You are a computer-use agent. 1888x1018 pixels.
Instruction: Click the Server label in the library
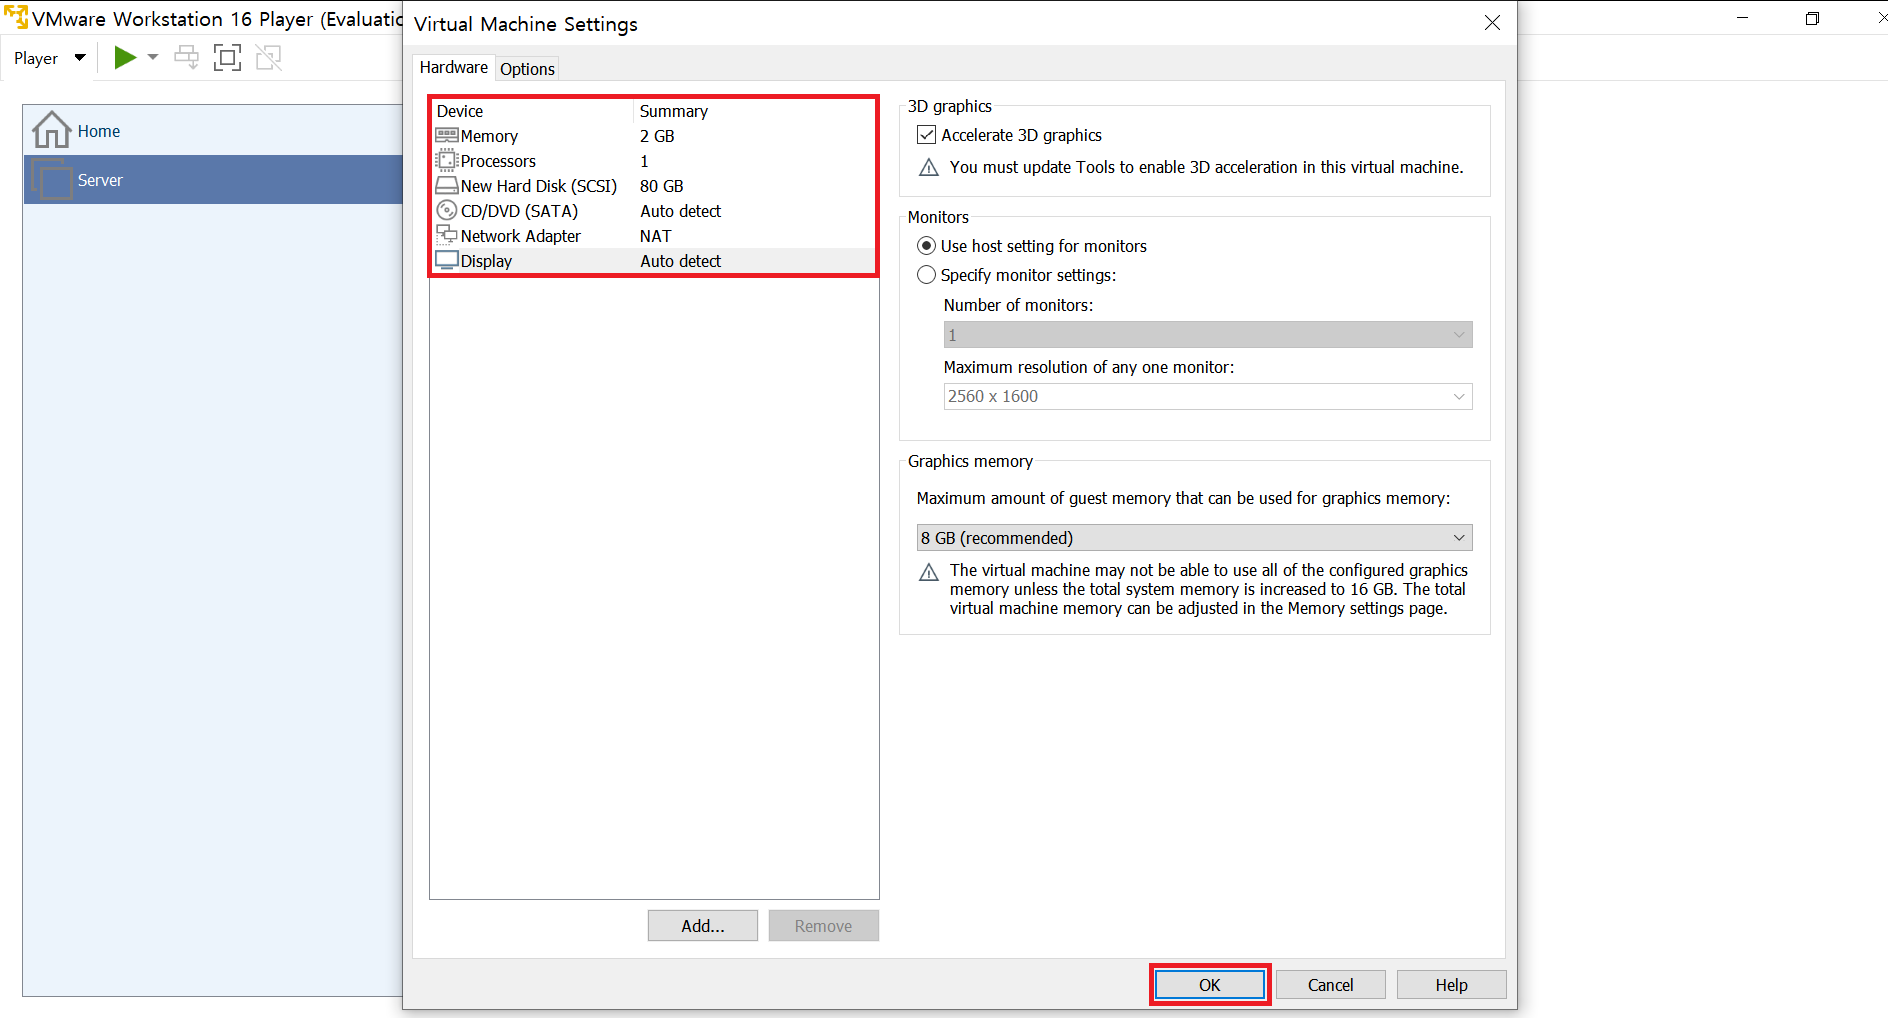pyautogui.click(x=100, y=180)
